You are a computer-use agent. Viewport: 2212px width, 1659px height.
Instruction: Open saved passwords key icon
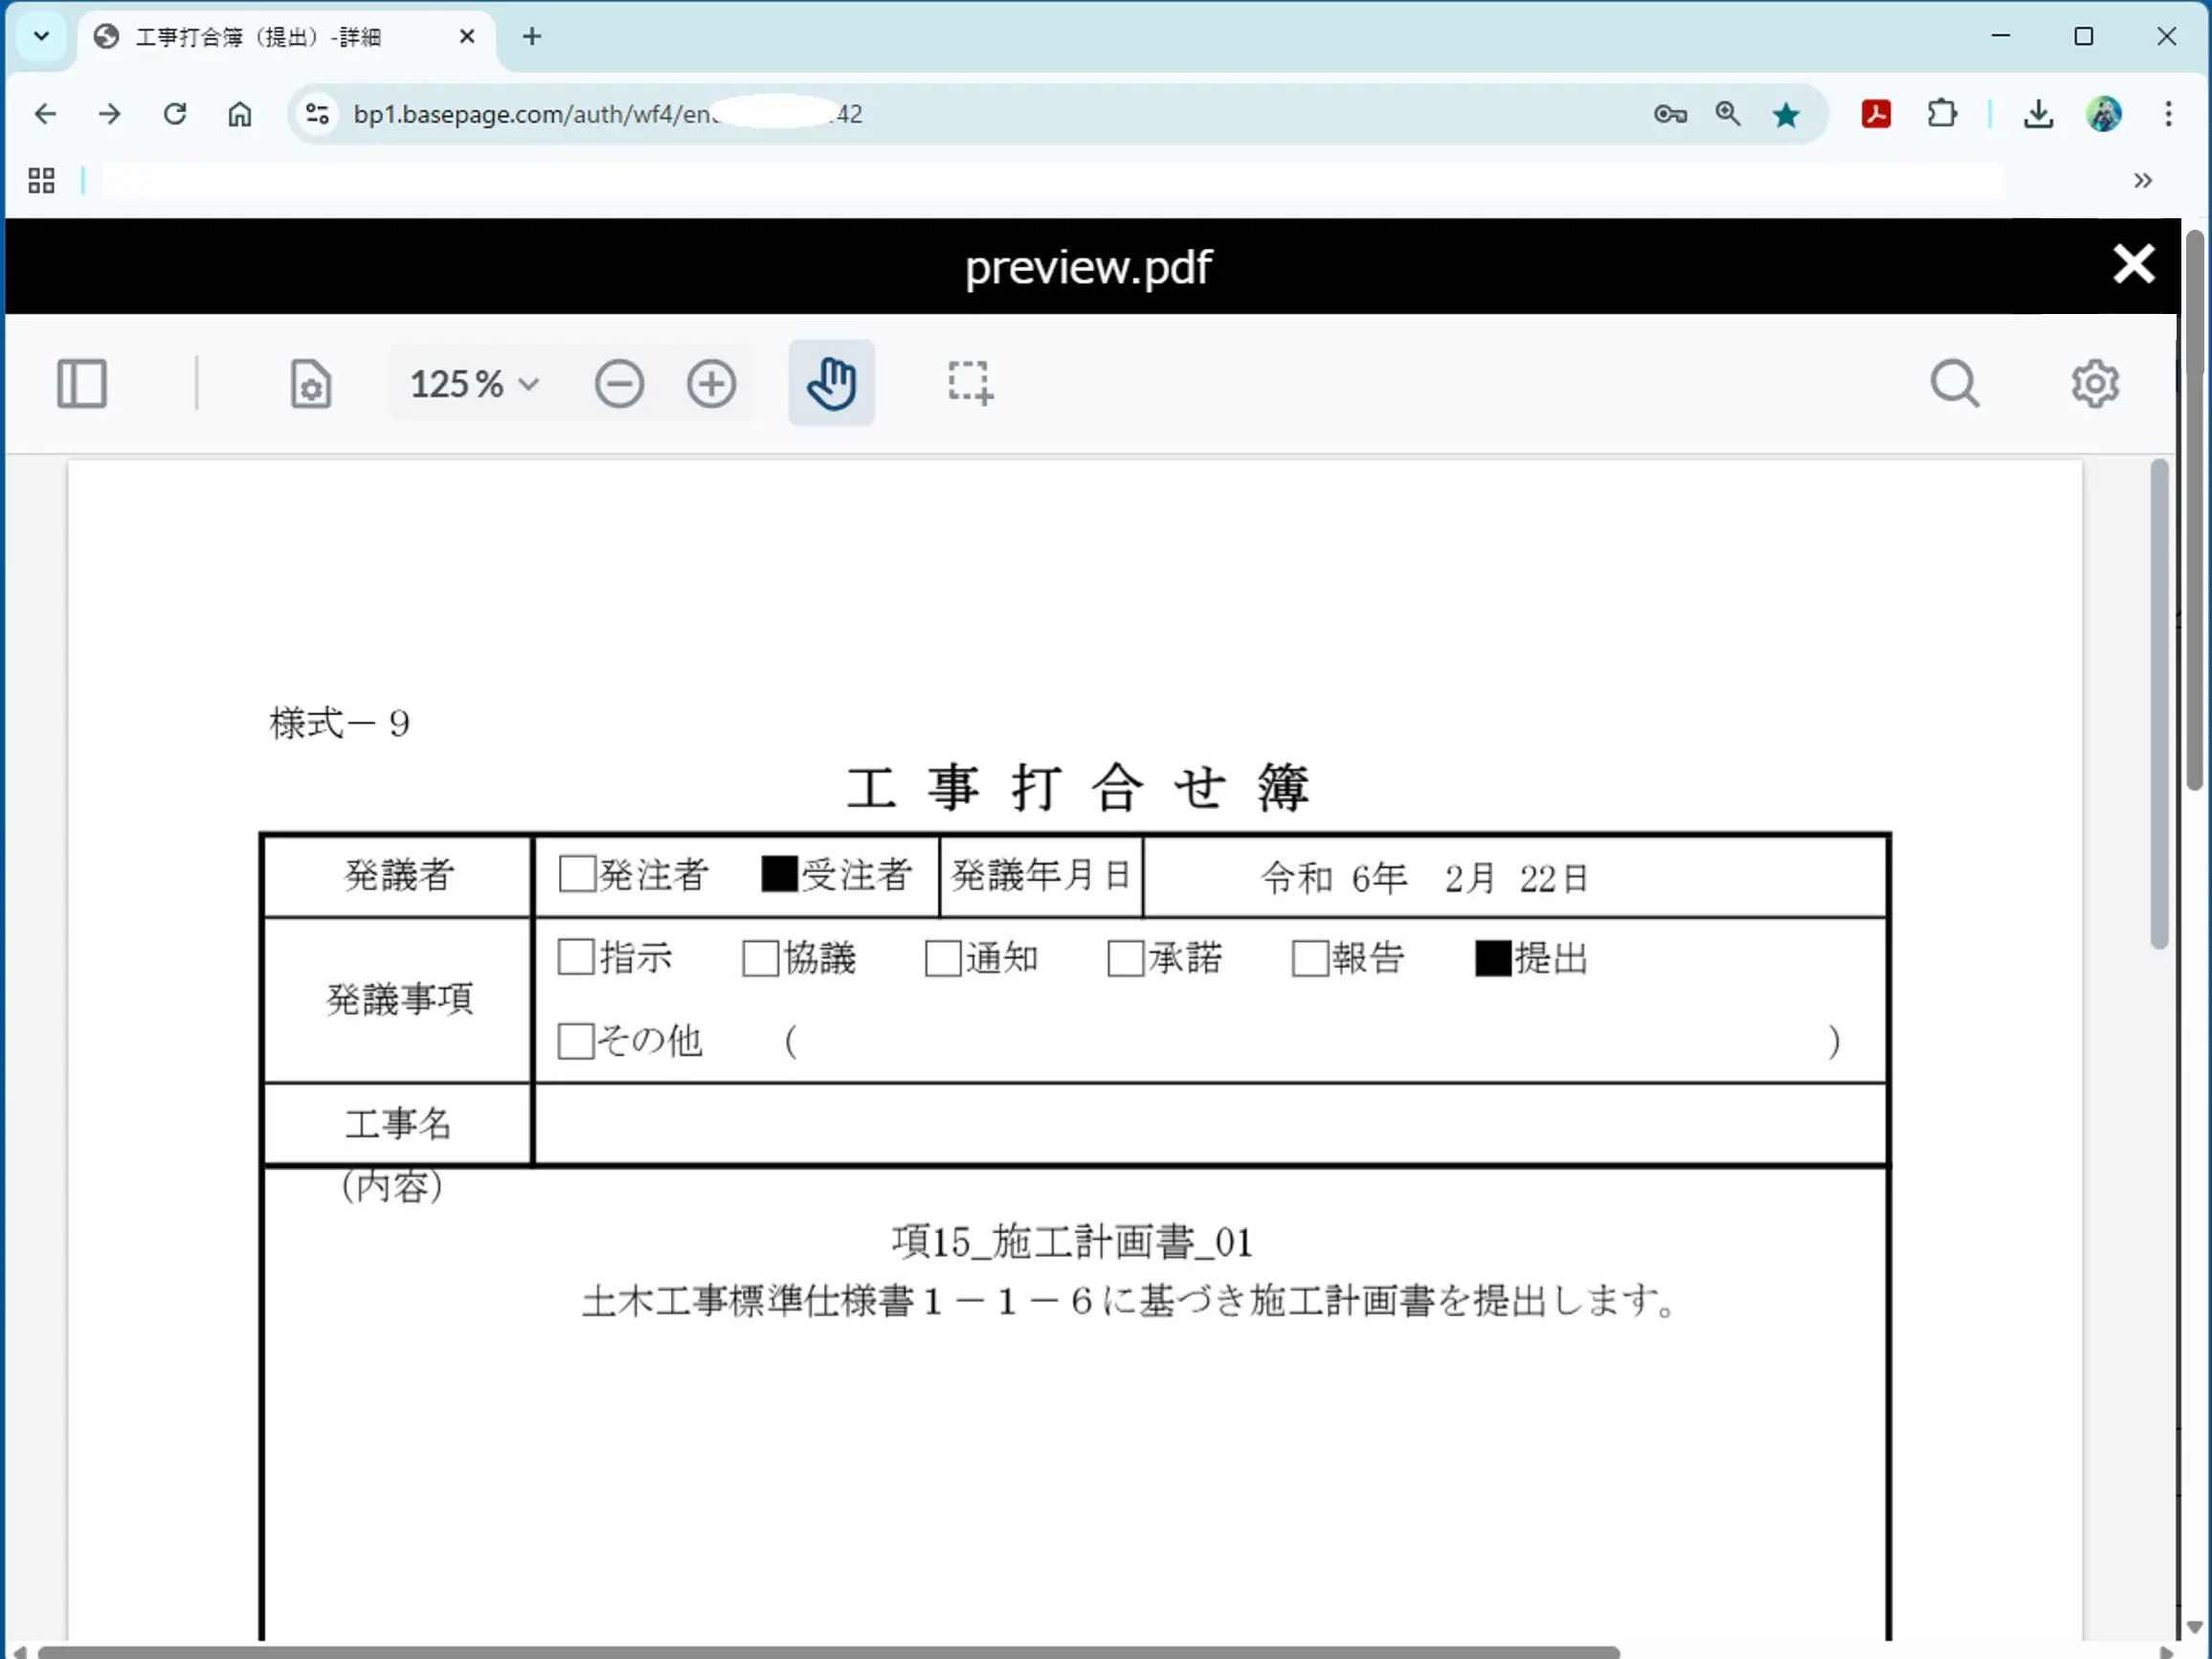click(x=1670, y=114)
